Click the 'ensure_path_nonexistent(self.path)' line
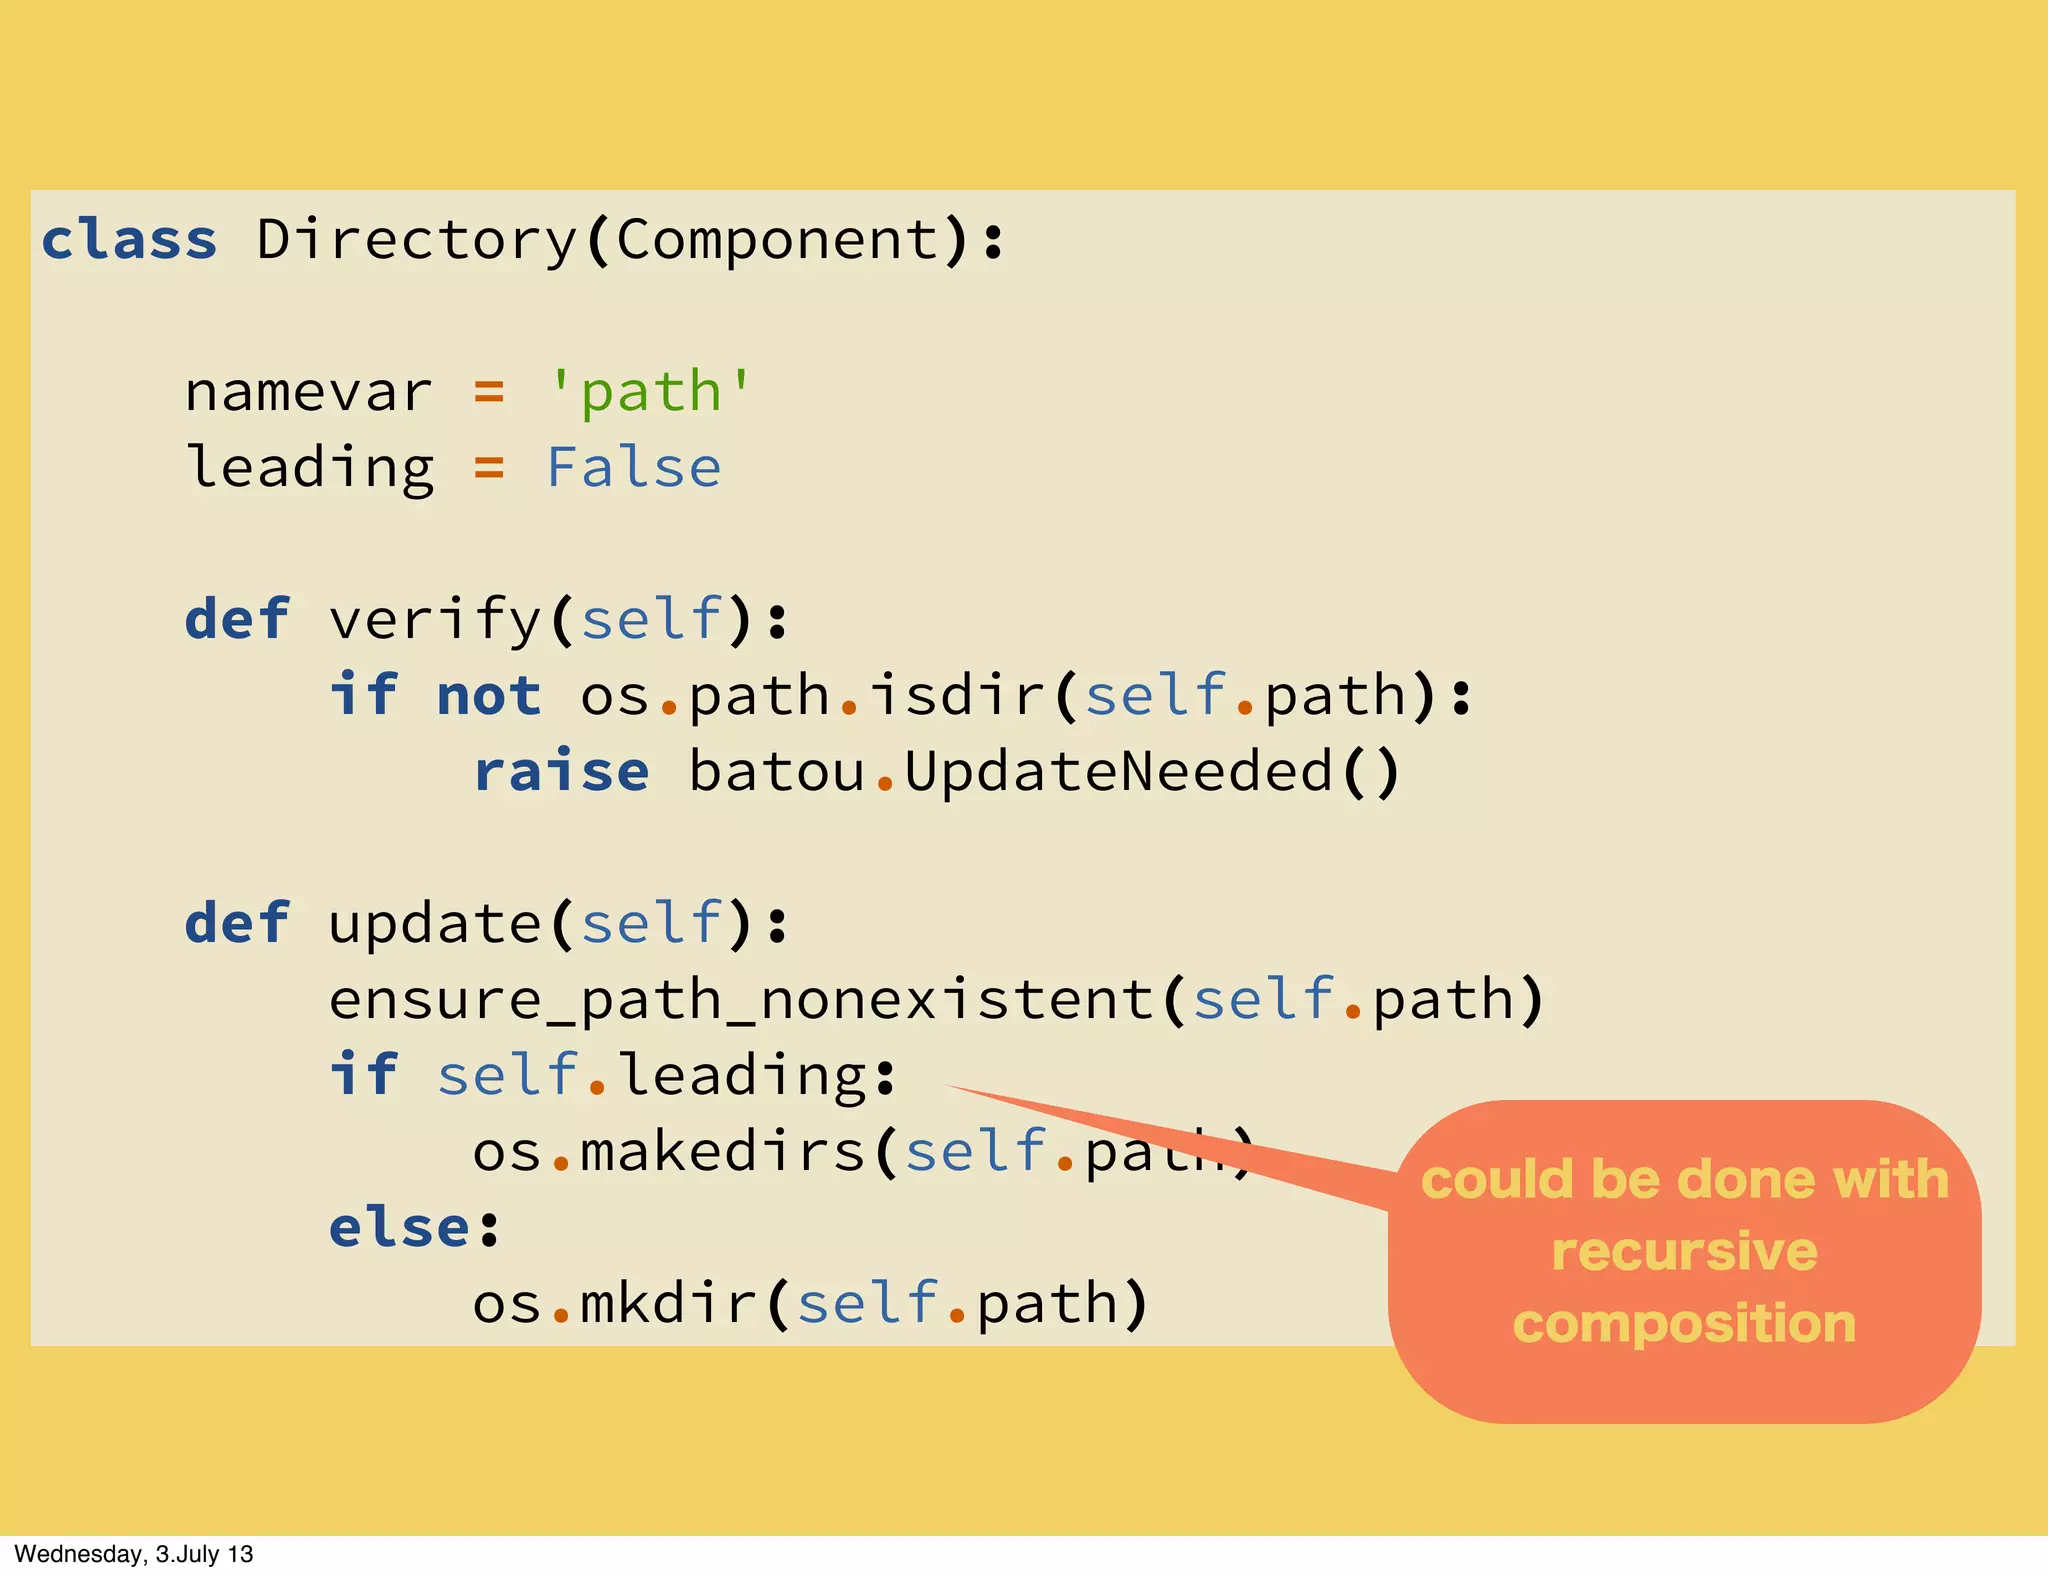Viewport: 2048px width, 1576px height. click(937, 999)
